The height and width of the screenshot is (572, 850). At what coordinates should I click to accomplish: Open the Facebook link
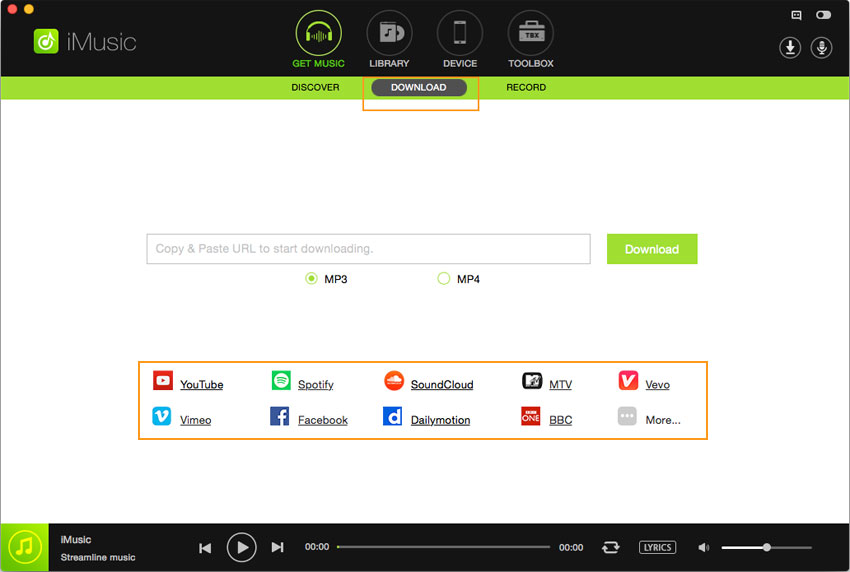(323, 420)
